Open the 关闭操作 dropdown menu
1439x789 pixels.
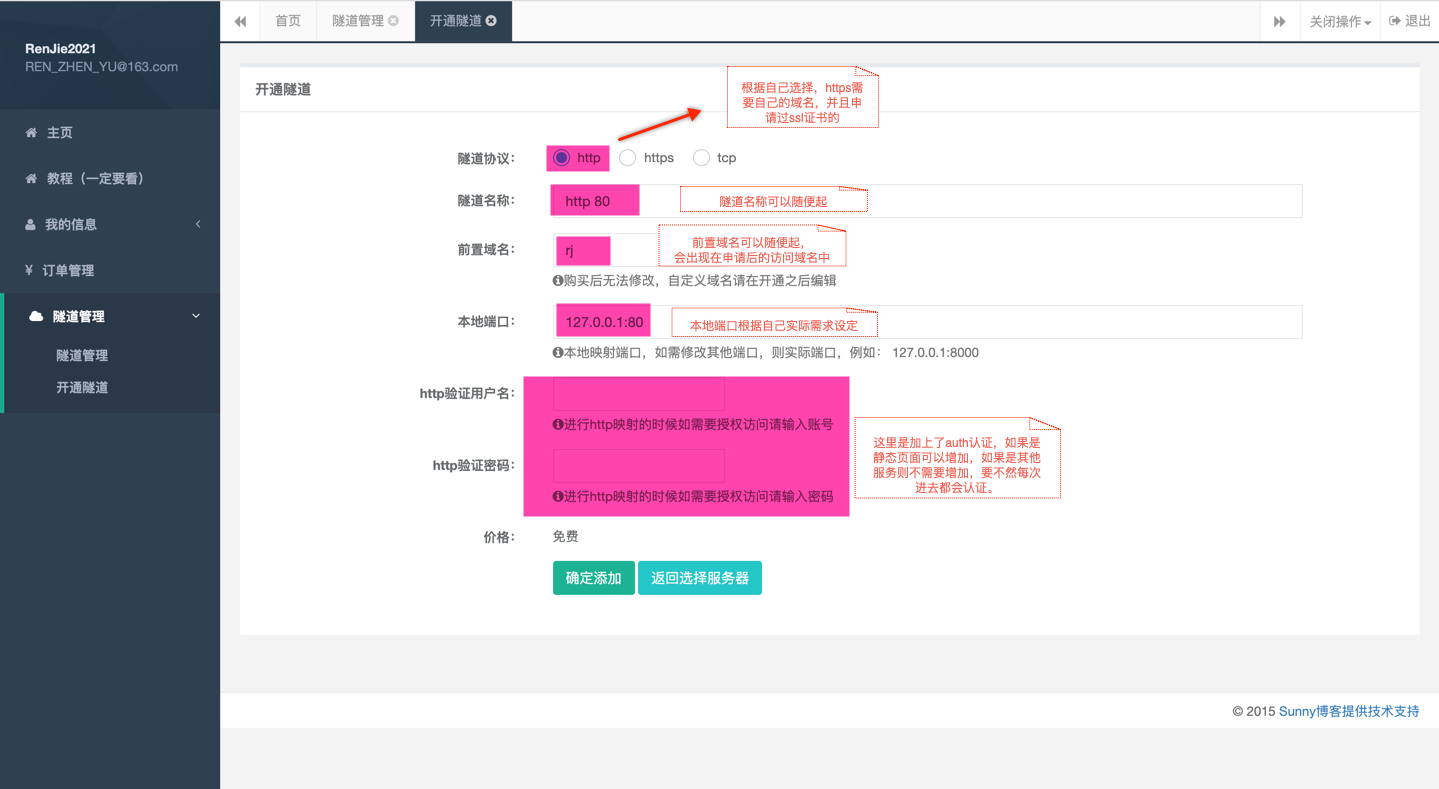(1340, 21)
